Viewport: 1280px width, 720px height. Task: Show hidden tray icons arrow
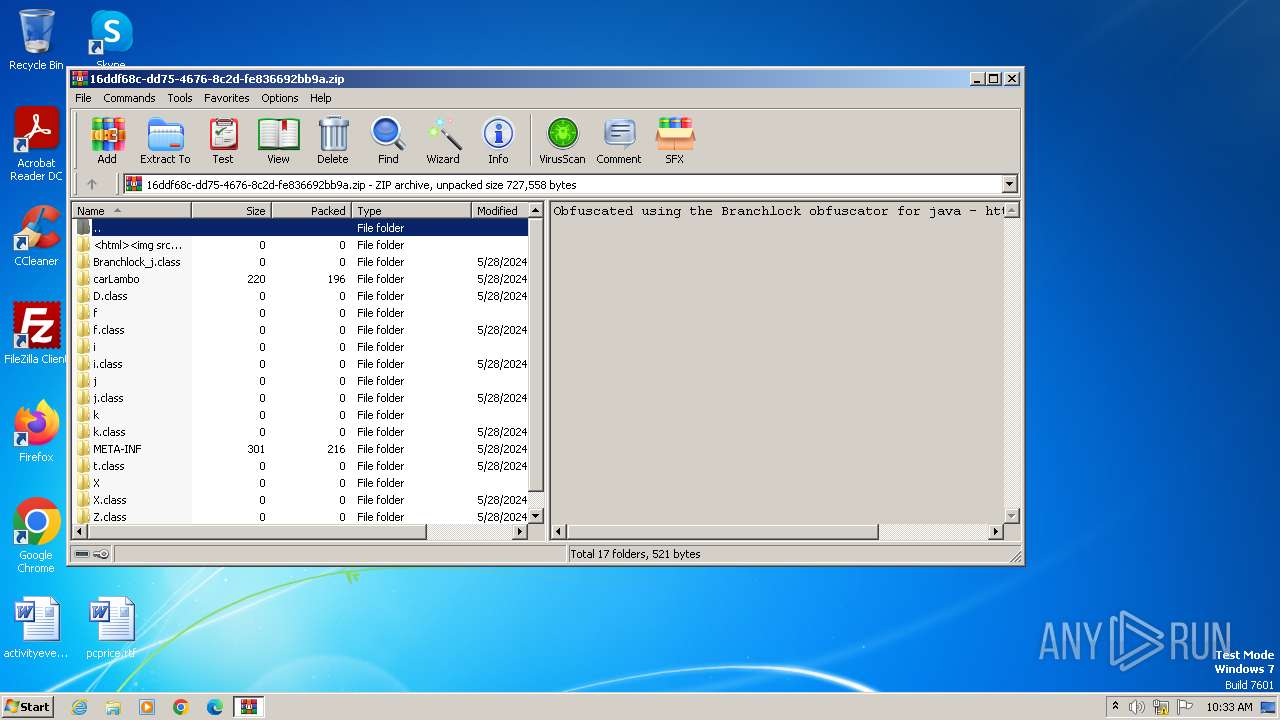click(1115, 706)
